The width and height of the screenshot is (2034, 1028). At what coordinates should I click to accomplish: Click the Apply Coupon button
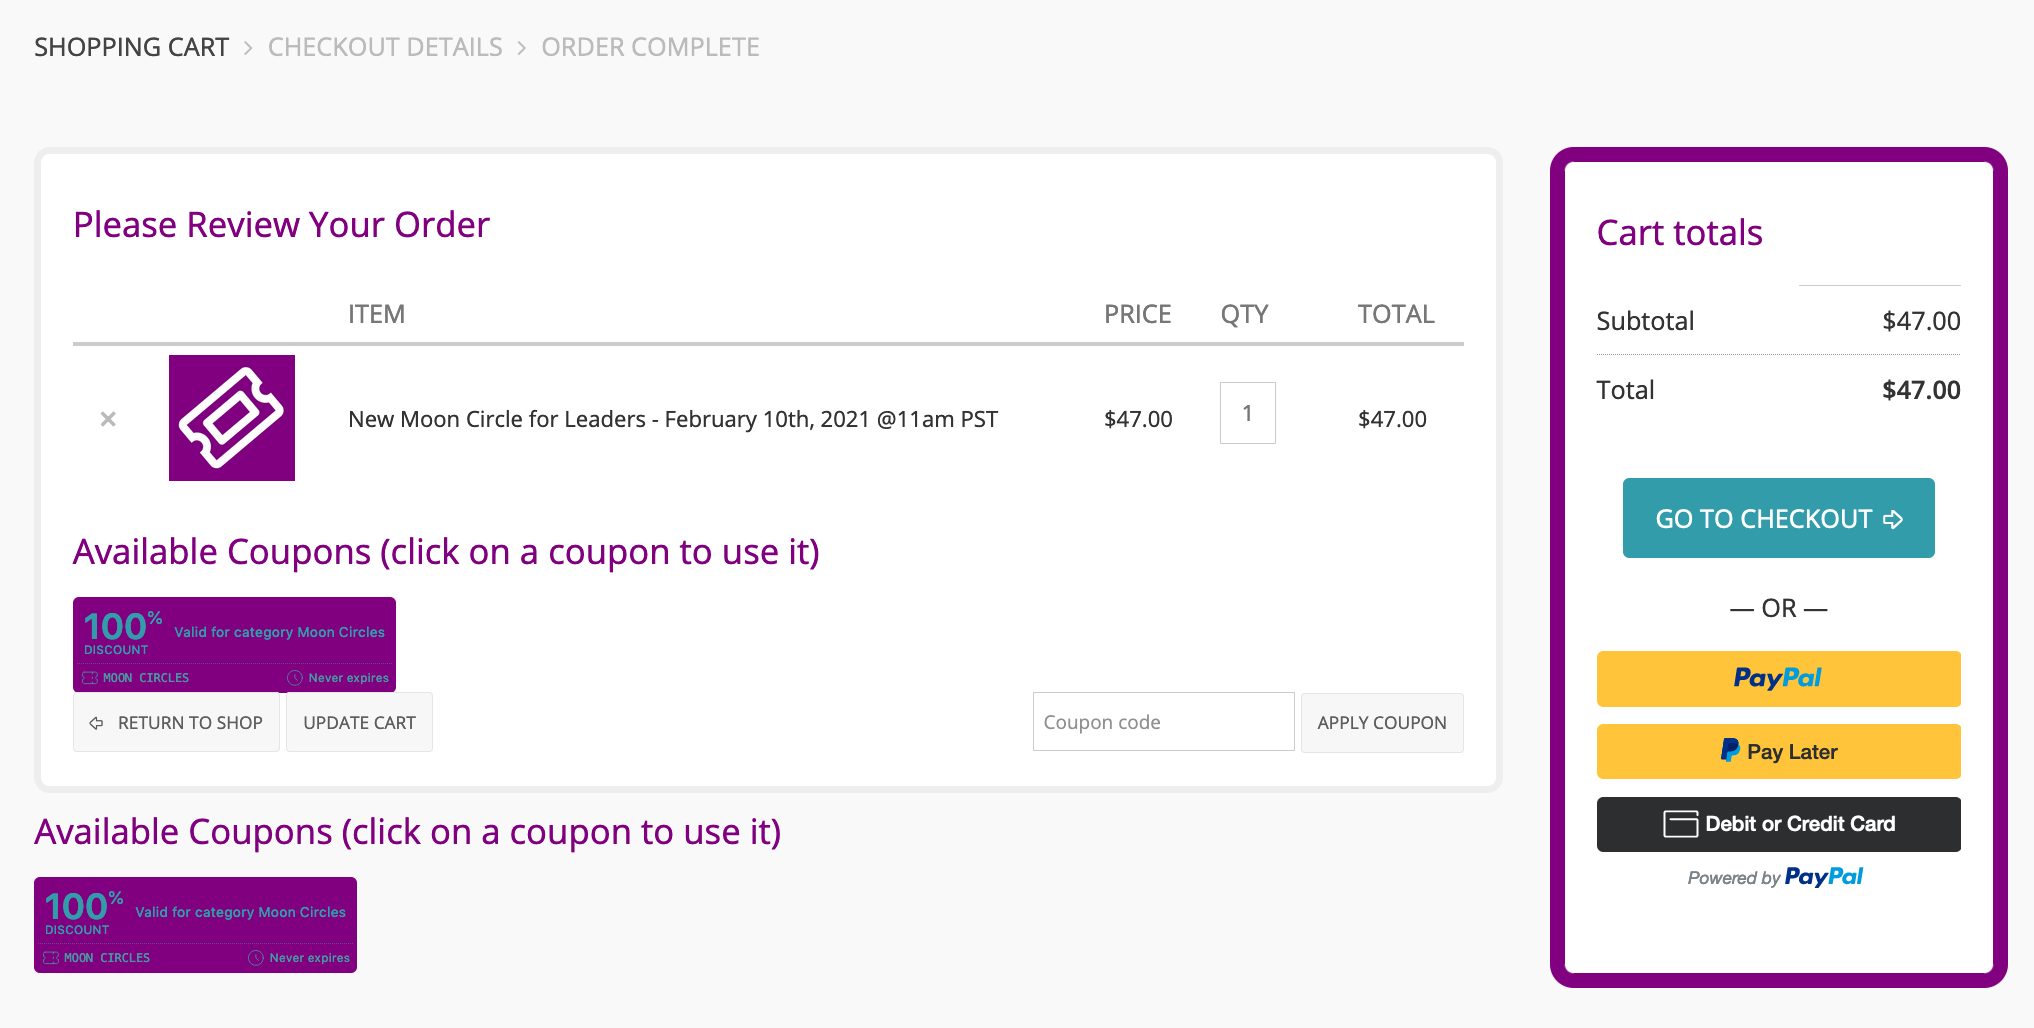click(x=1381, y=722)
